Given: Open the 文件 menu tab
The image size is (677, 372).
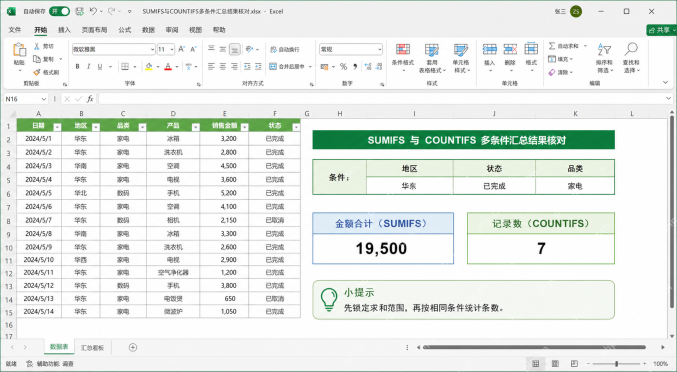Looking at the screenshot, I should point(15,30).
